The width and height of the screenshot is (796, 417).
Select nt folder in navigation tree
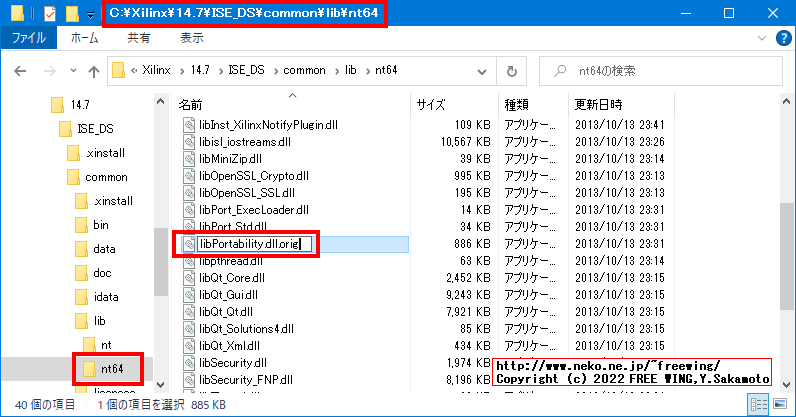tap(106, 345)
